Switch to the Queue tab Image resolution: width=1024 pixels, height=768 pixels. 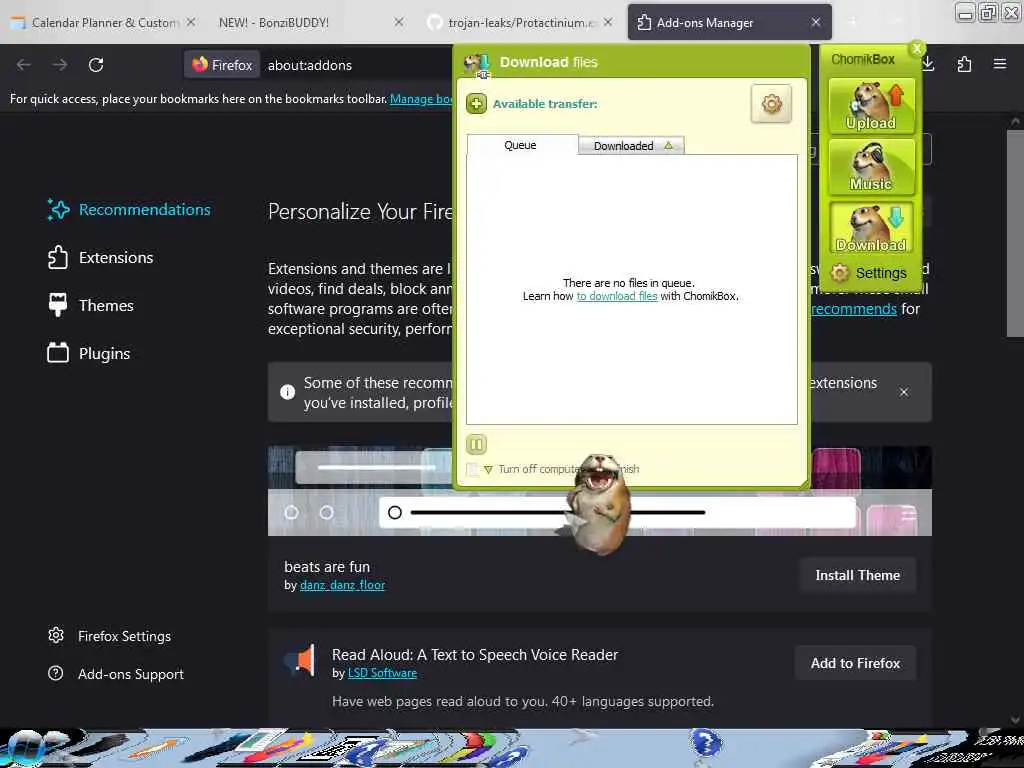tap(522, 145)
